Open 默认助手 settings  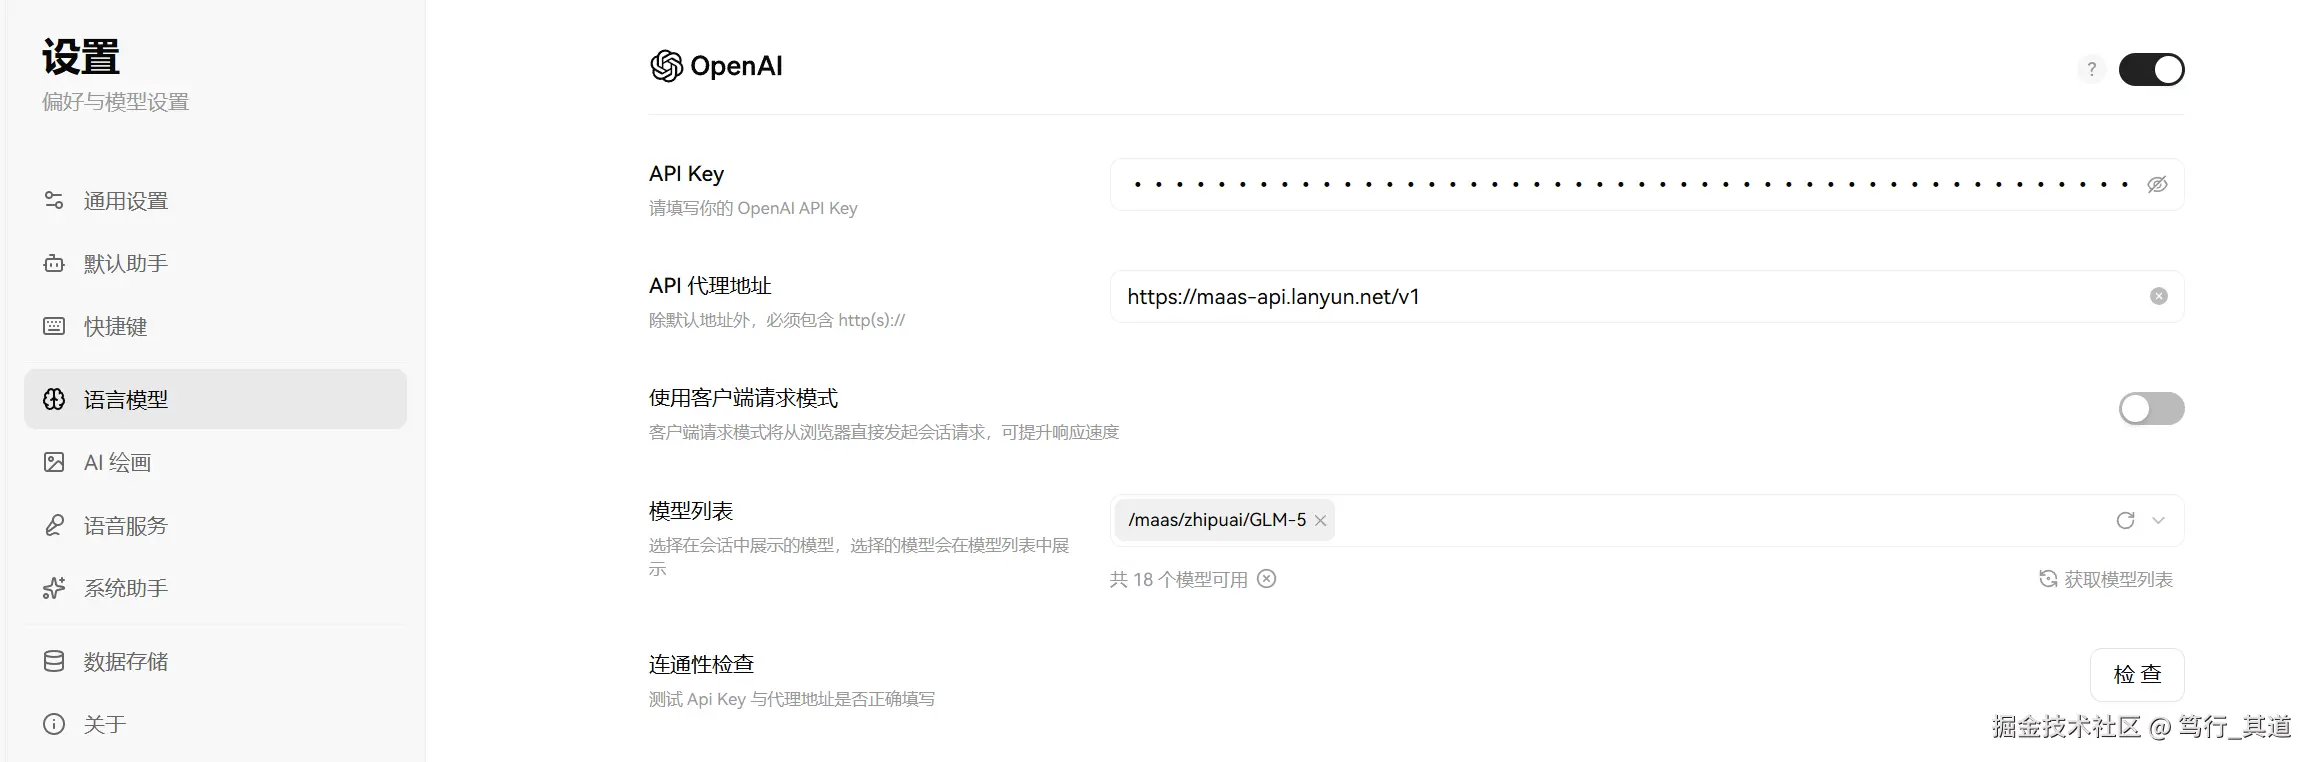tap(215, 264)
